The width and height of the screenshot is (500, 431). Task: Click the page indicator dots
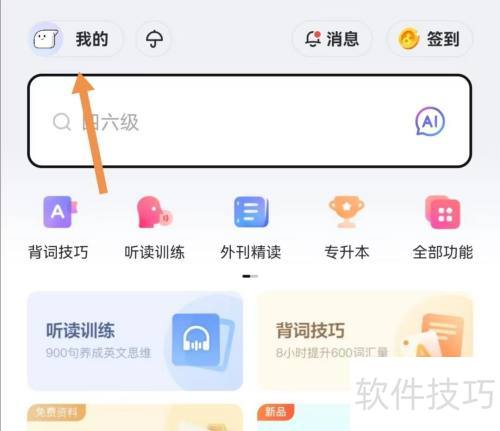(250, 276)
